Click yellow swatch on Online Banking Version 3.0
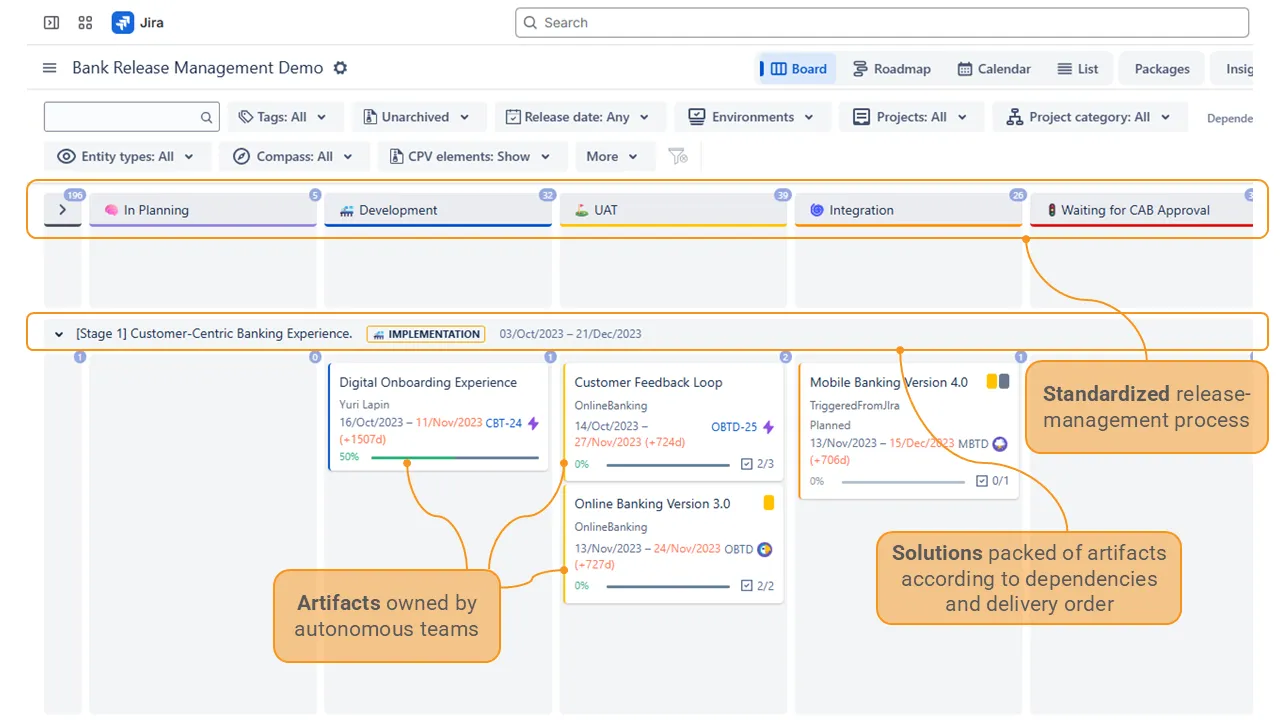Image resolution: width=1280 pixels, height=720 pixels. point(769,503)
